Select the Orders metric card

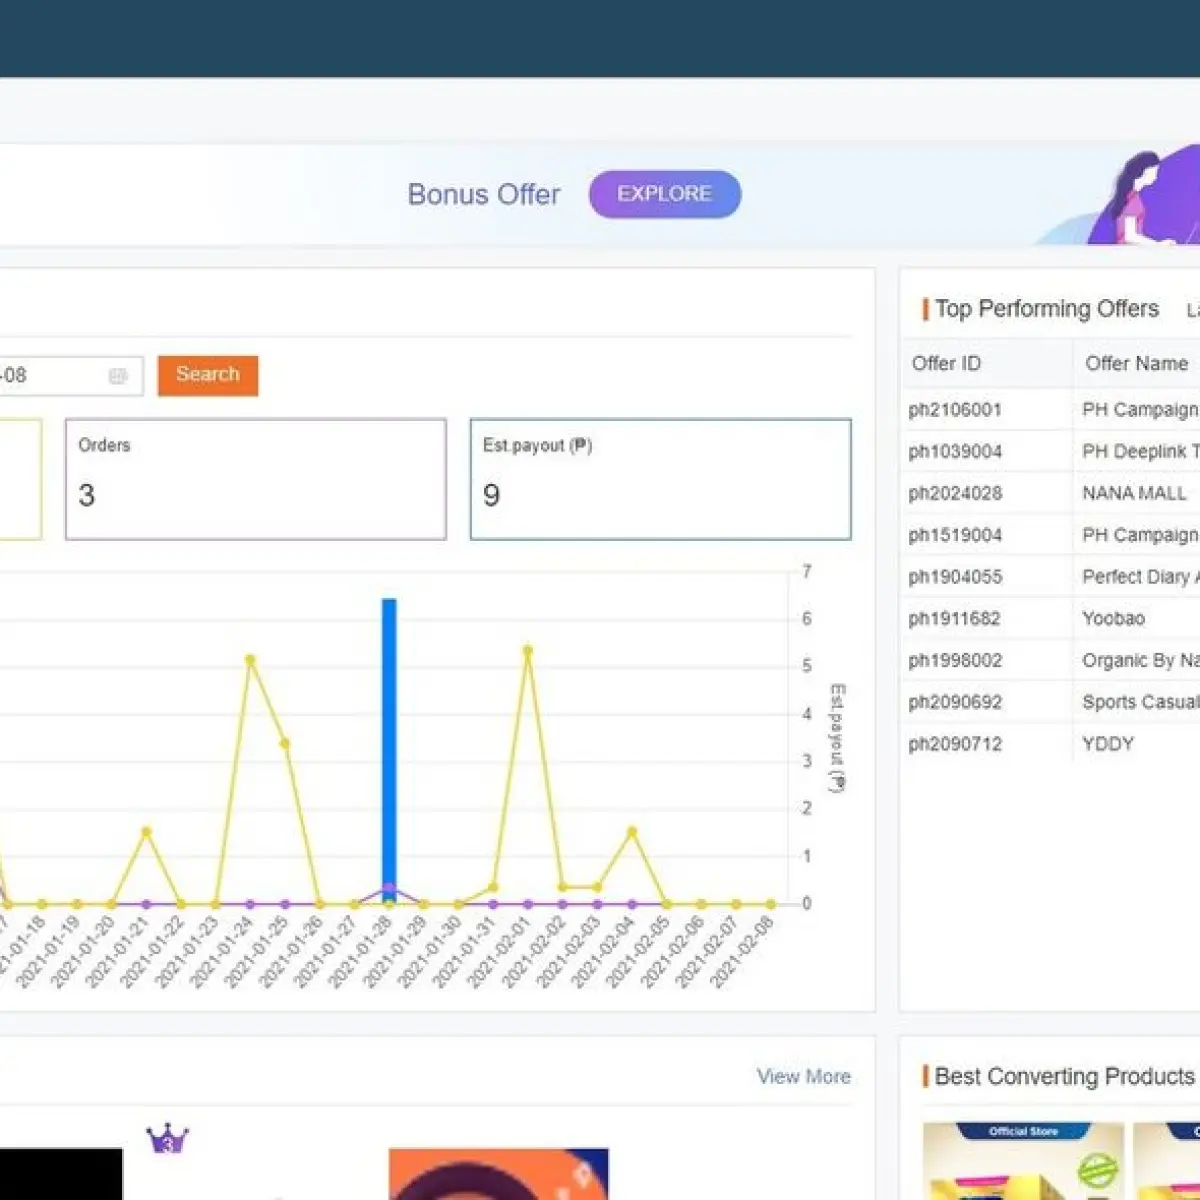click(256, 479)
